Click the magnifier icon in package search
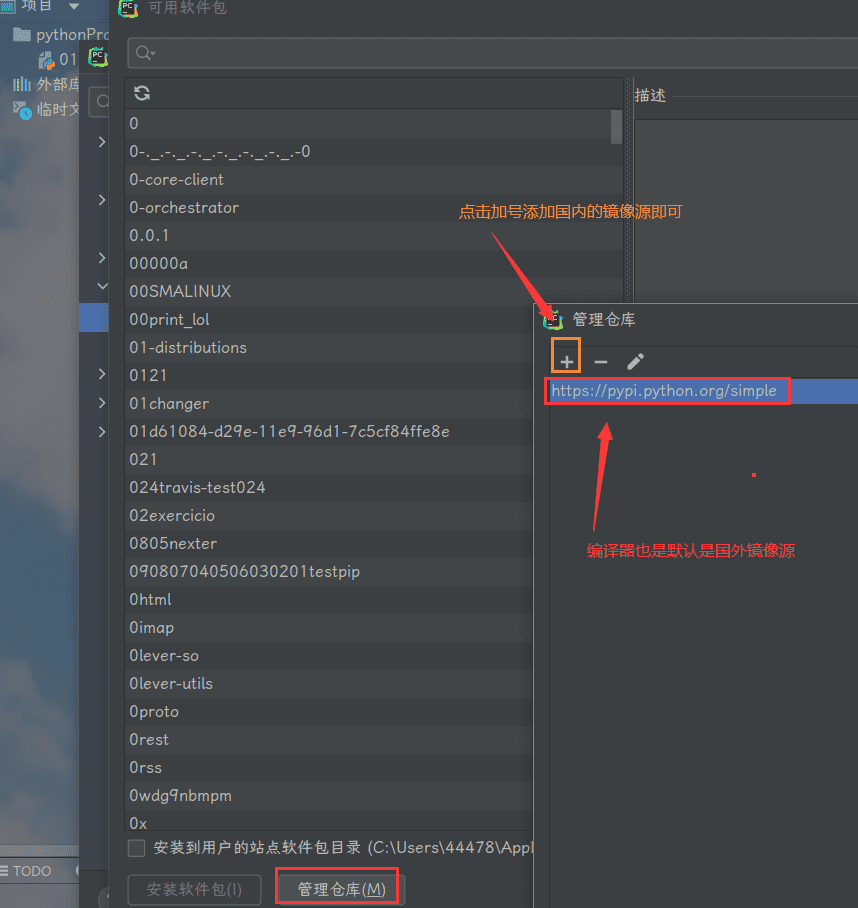The width and height of the screenshot is (858, 908). click(x=145, y=53)
